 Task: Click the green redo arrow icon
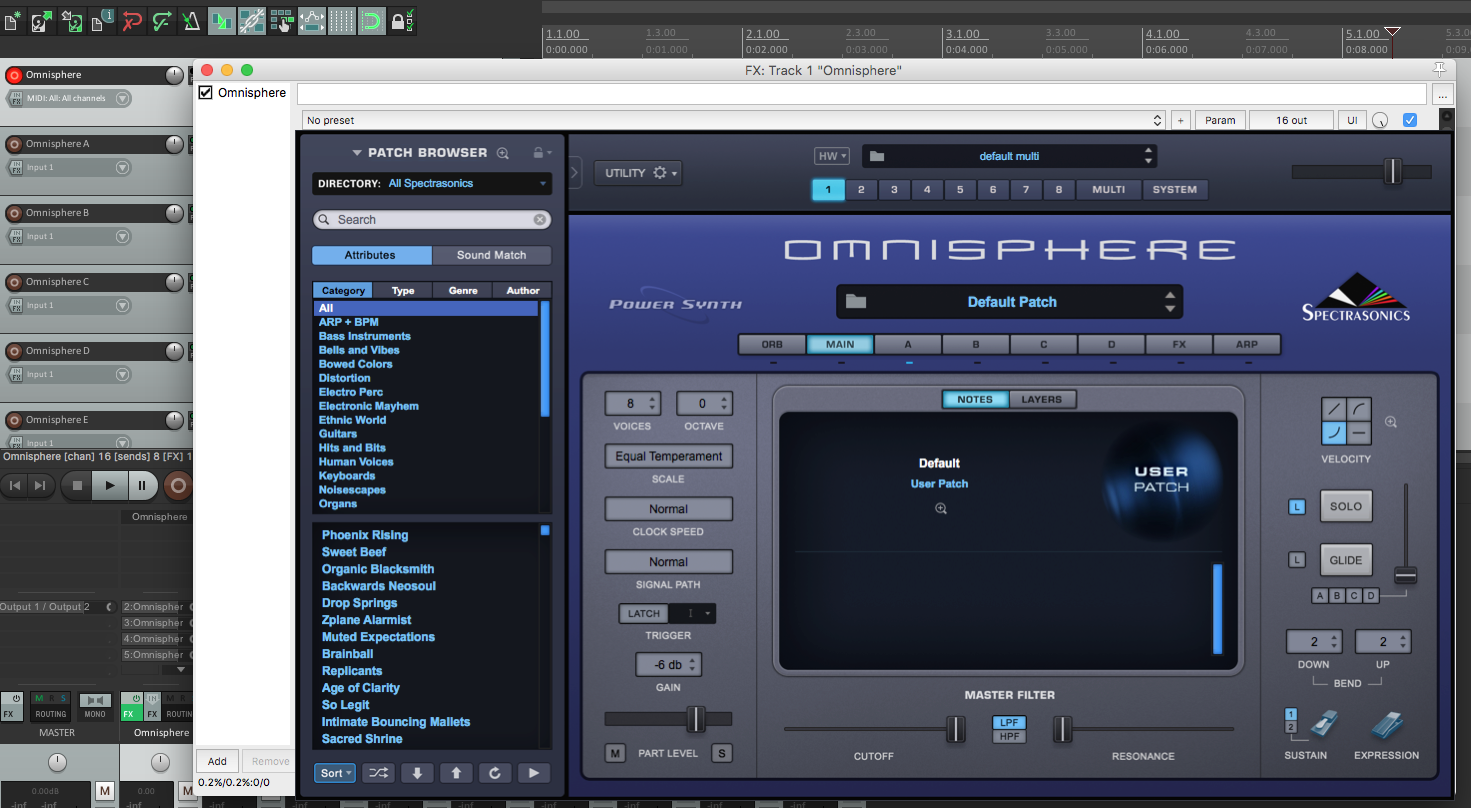click(x=162, y=20)
